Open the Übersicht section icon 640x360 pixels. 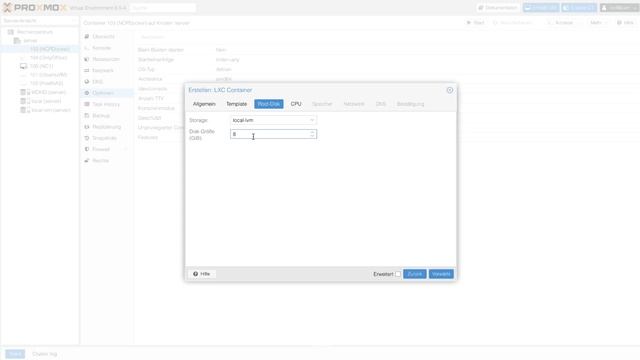pos(87,37)
